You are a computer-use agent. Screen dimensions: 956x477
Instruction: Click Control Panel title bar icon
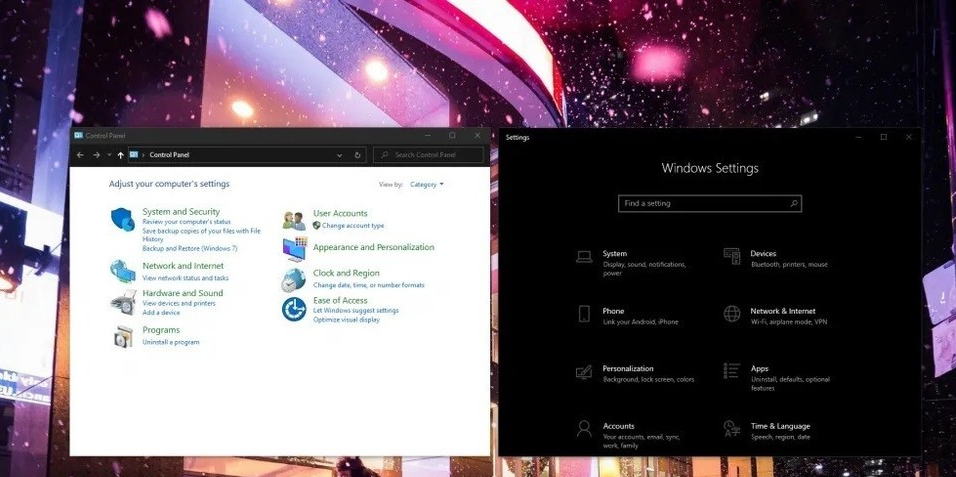tap(78, 135)
